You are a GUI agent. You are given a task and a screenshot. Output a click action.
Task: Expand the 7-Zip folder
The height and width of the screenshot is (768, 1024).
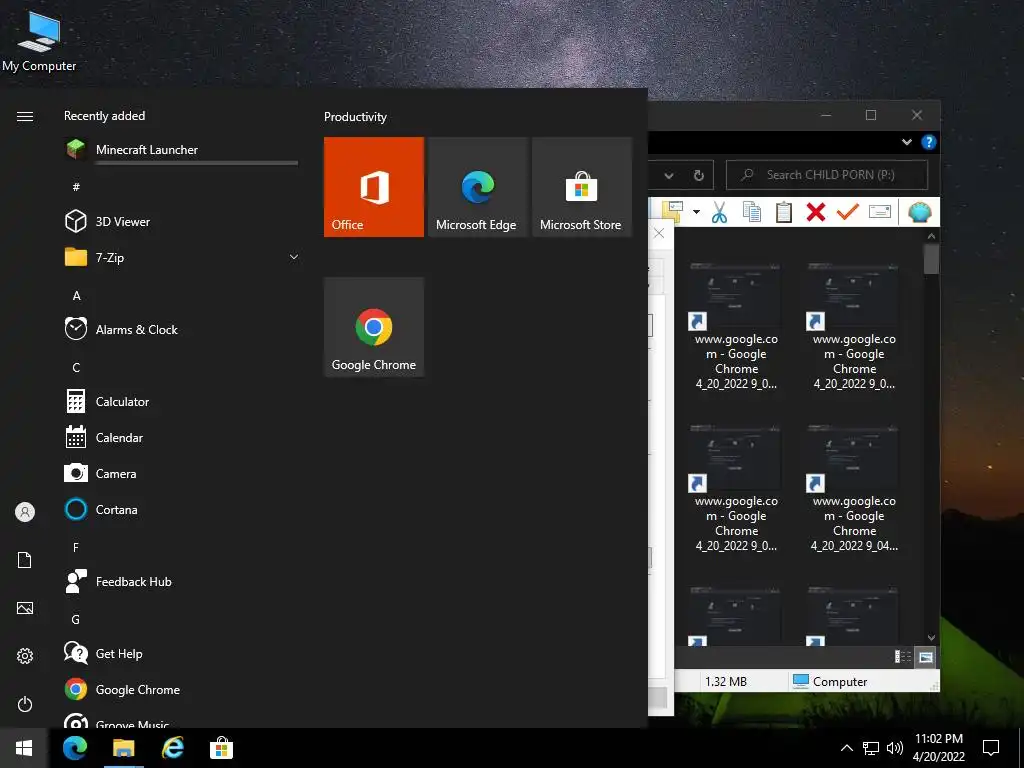[294, 257]
